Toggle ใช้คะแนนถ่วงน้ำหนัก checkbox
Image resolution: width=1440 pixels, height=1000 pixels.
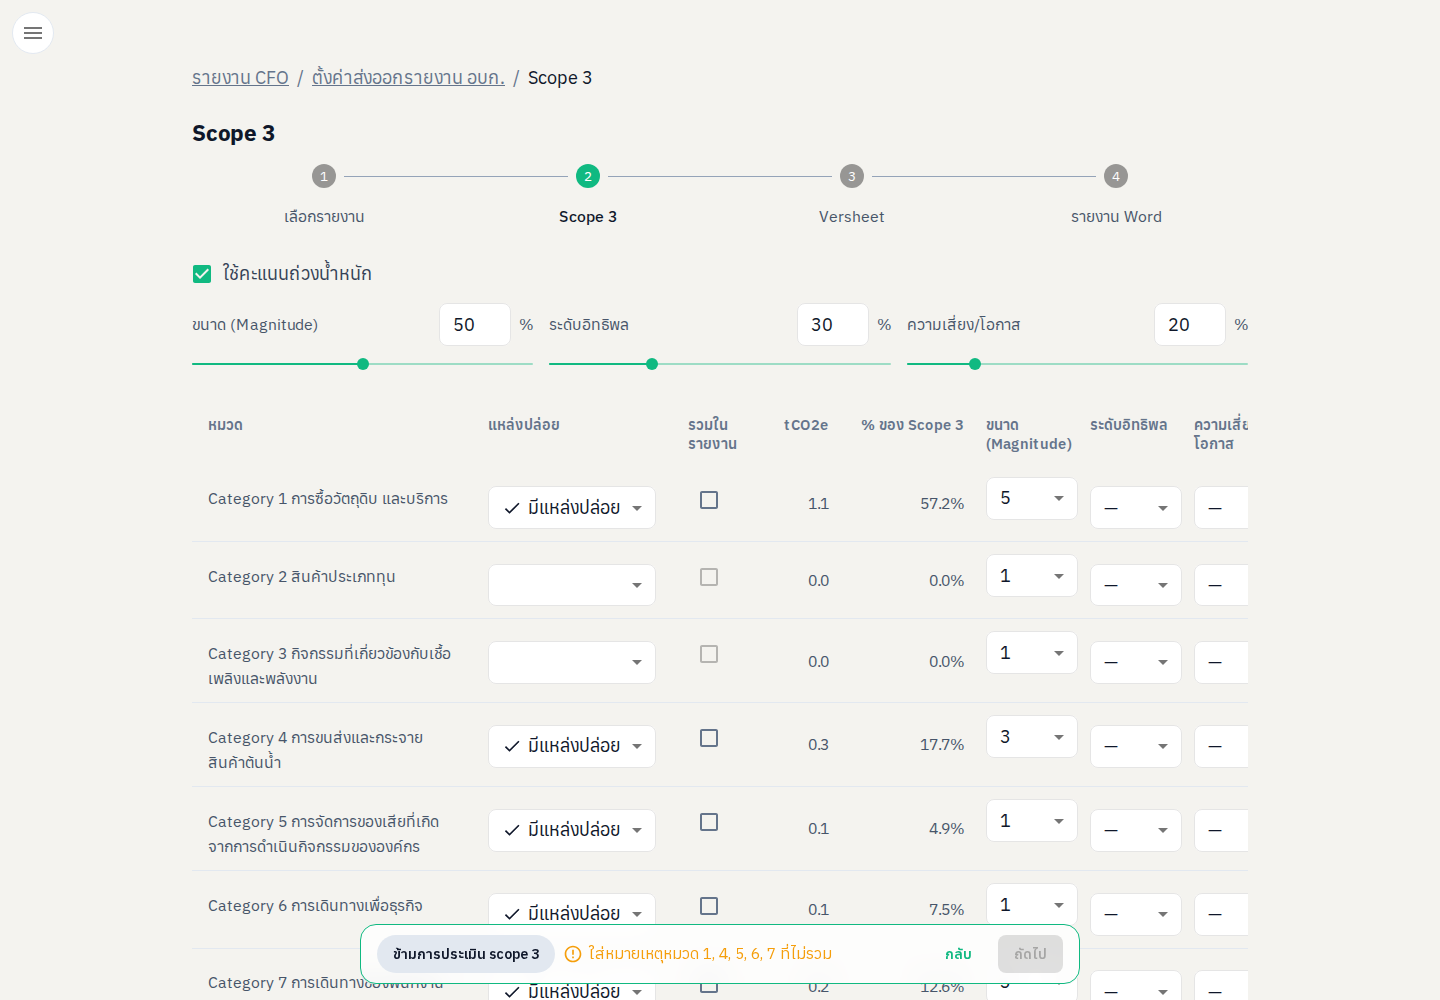point(202,274)
